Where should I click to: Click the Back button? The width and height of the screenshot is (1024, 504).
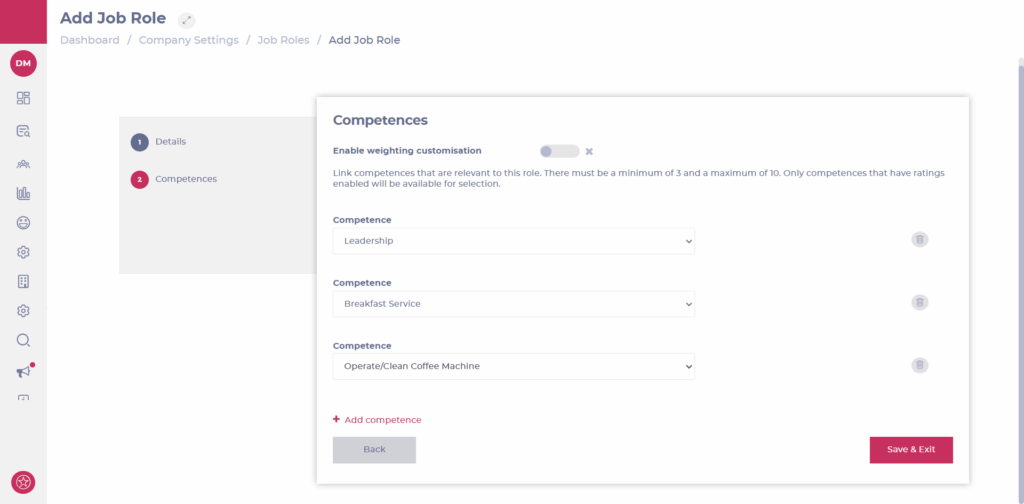click(x=374, y=450)
